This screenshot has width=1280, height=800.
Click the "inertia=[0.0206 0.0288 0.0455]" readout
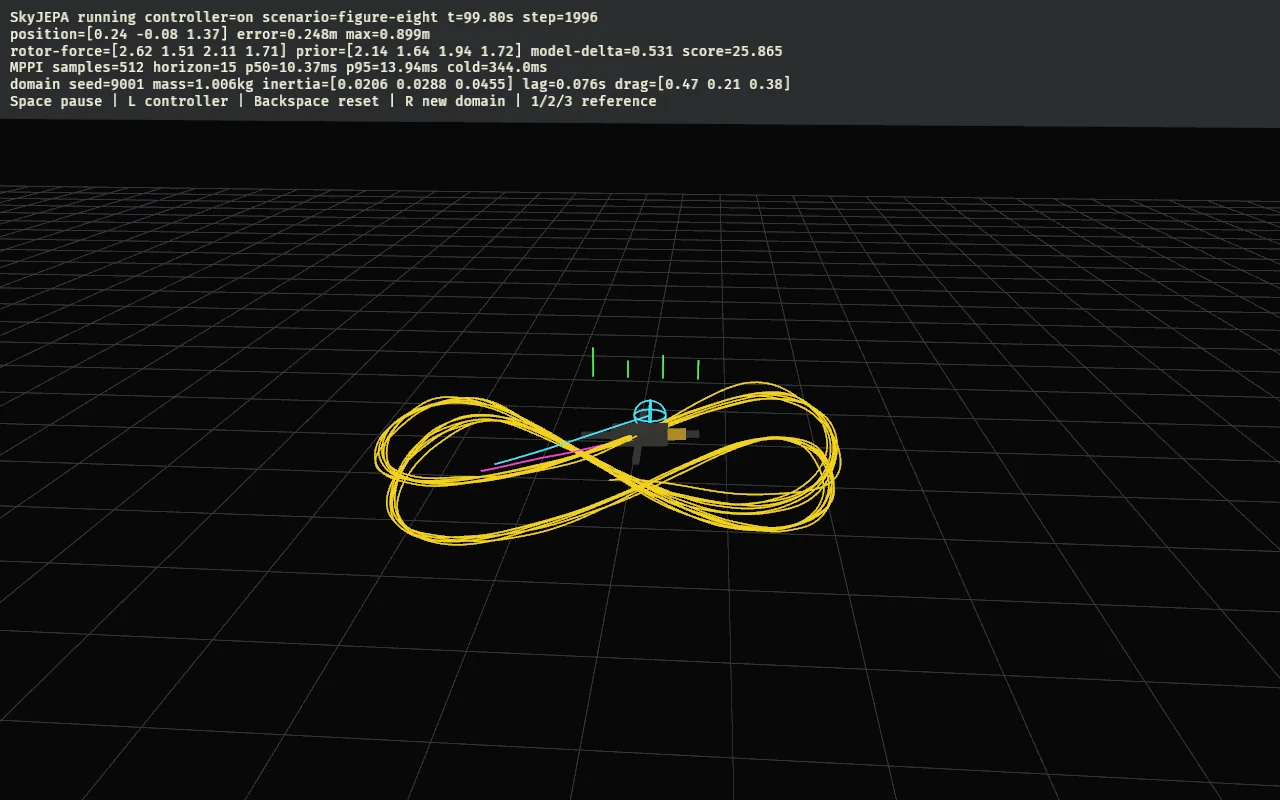(x=388, y=84)
